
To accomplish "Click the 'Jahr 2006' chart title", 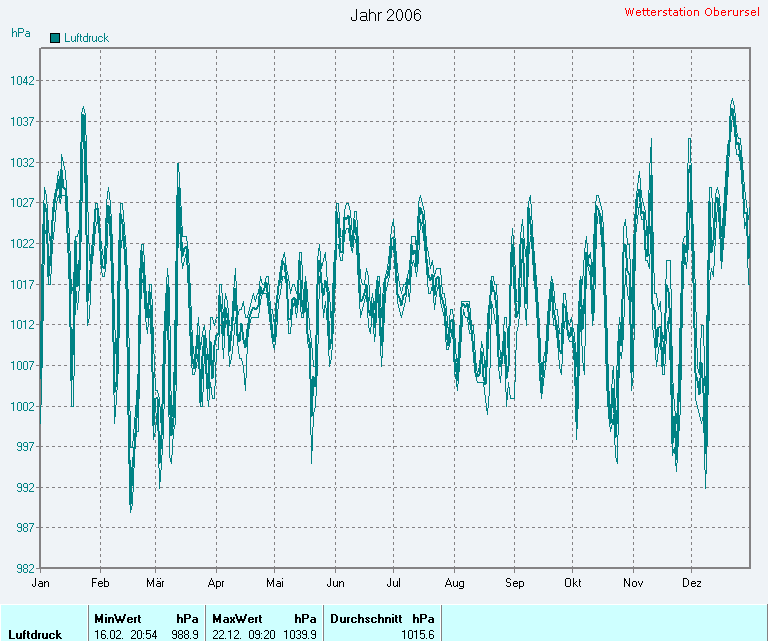I will click(x=386, y=15).
